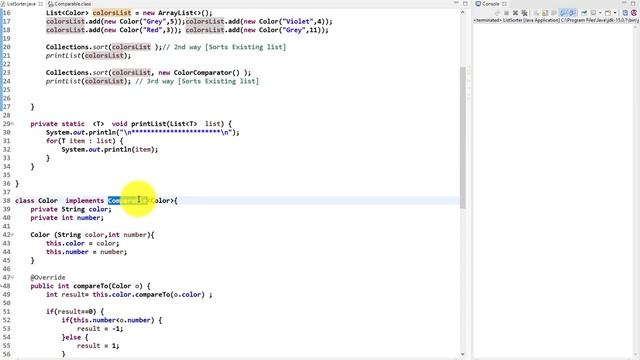Click 'result = 1;' on line 55

click(98, 346)
